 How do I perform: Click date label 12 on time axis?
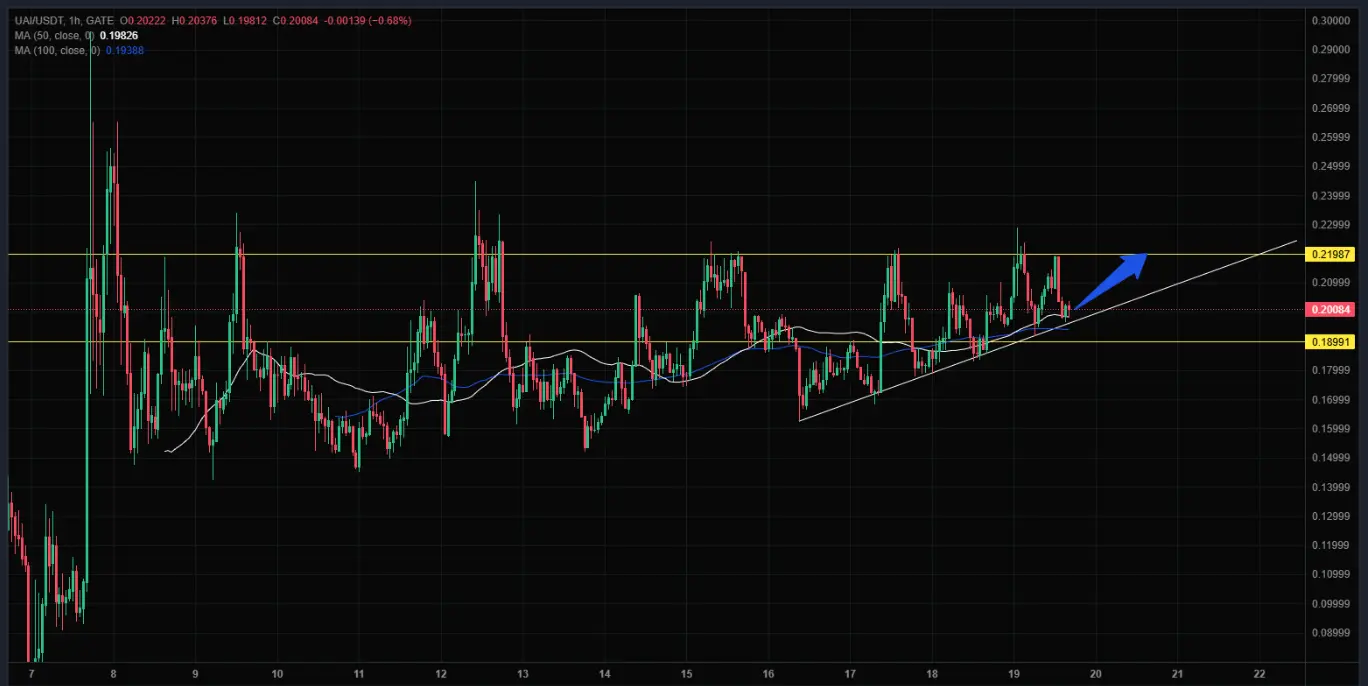pos(440,673)
